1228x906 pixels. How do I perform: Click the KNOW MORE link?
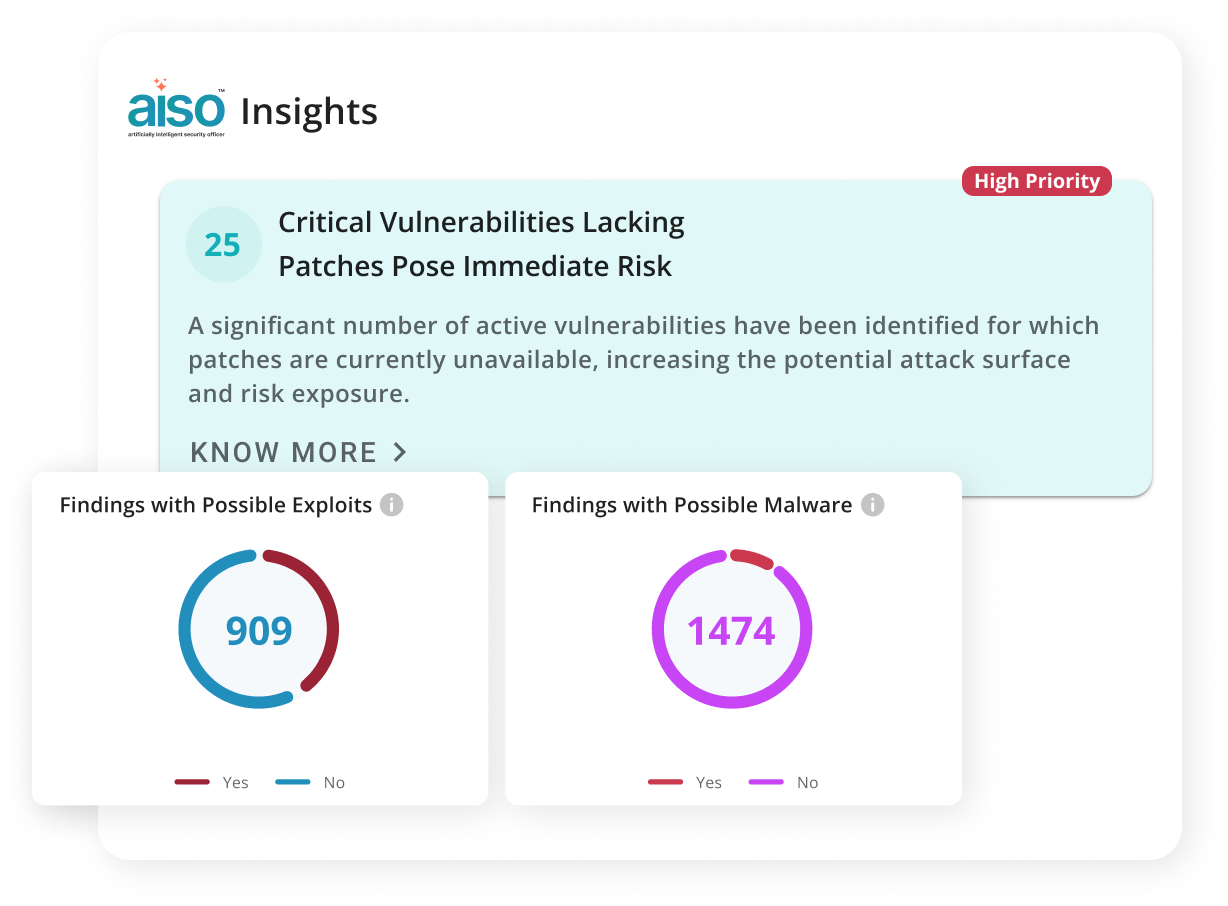tap(298, 452)
